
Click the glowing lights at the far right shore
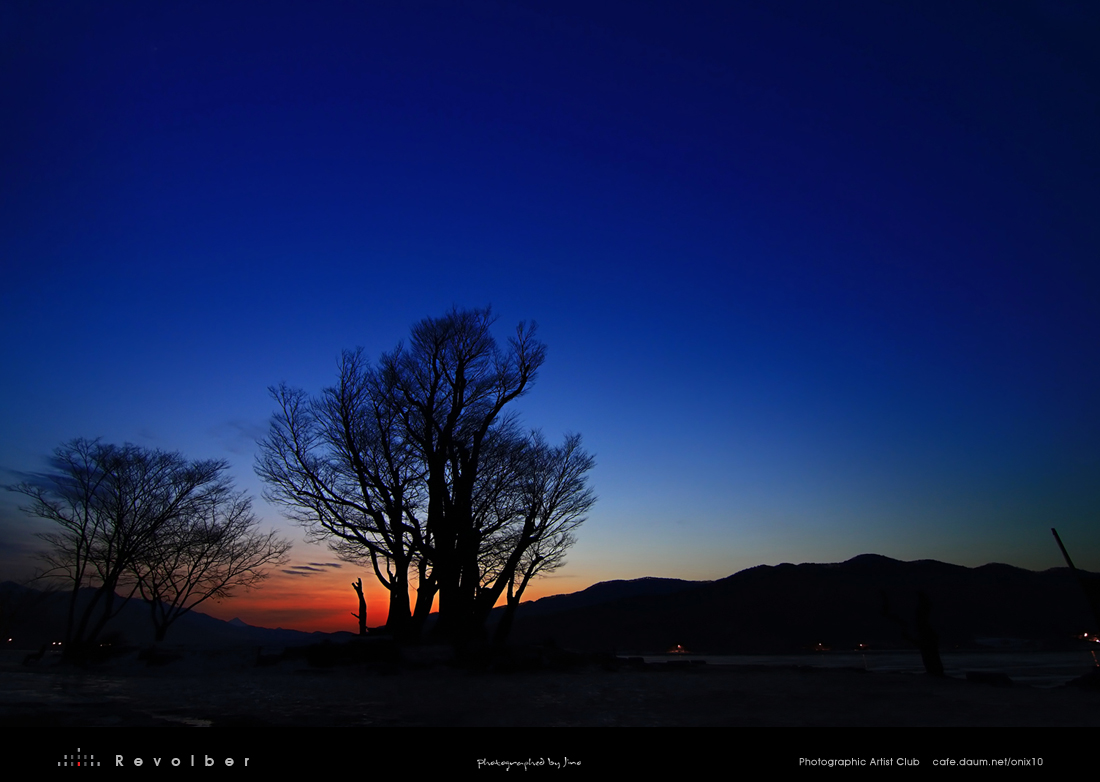coord(1088,637)
